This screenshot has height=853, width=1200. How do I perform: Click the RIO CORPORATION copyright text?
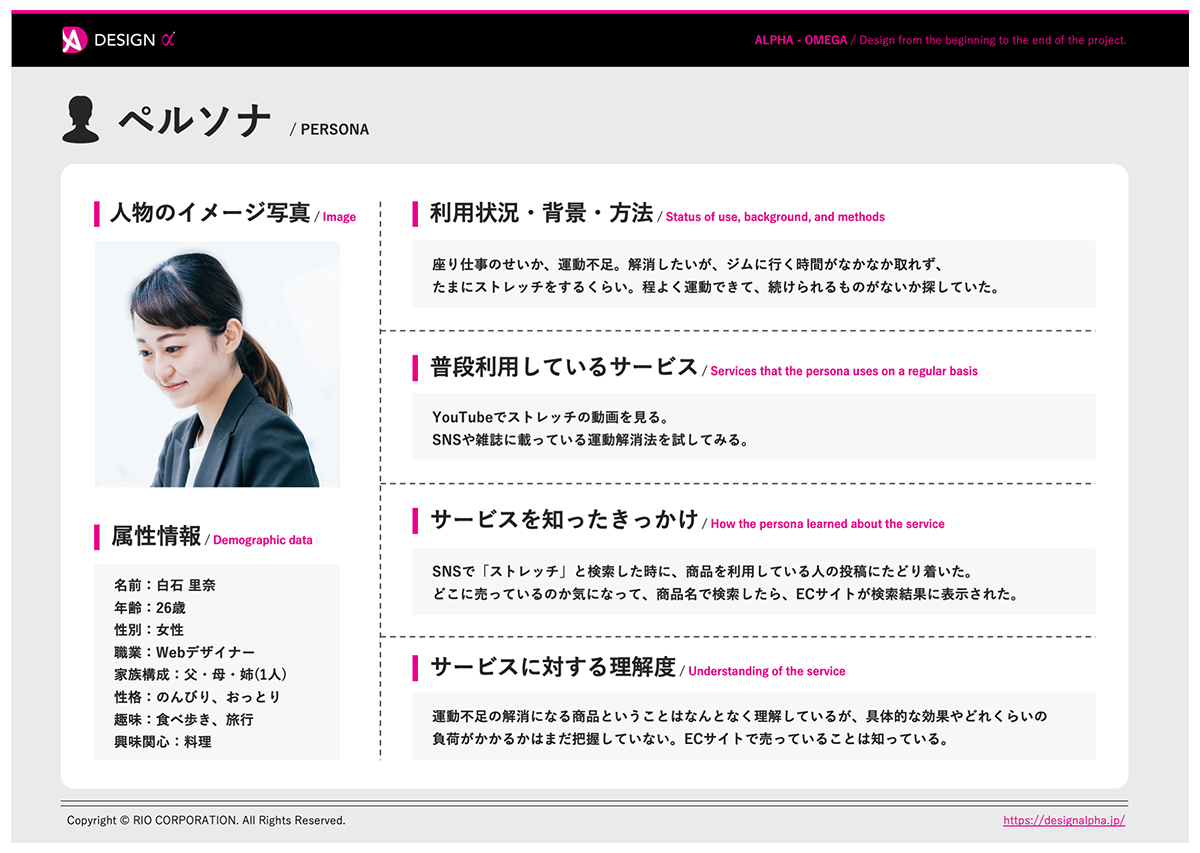[206, 820]
